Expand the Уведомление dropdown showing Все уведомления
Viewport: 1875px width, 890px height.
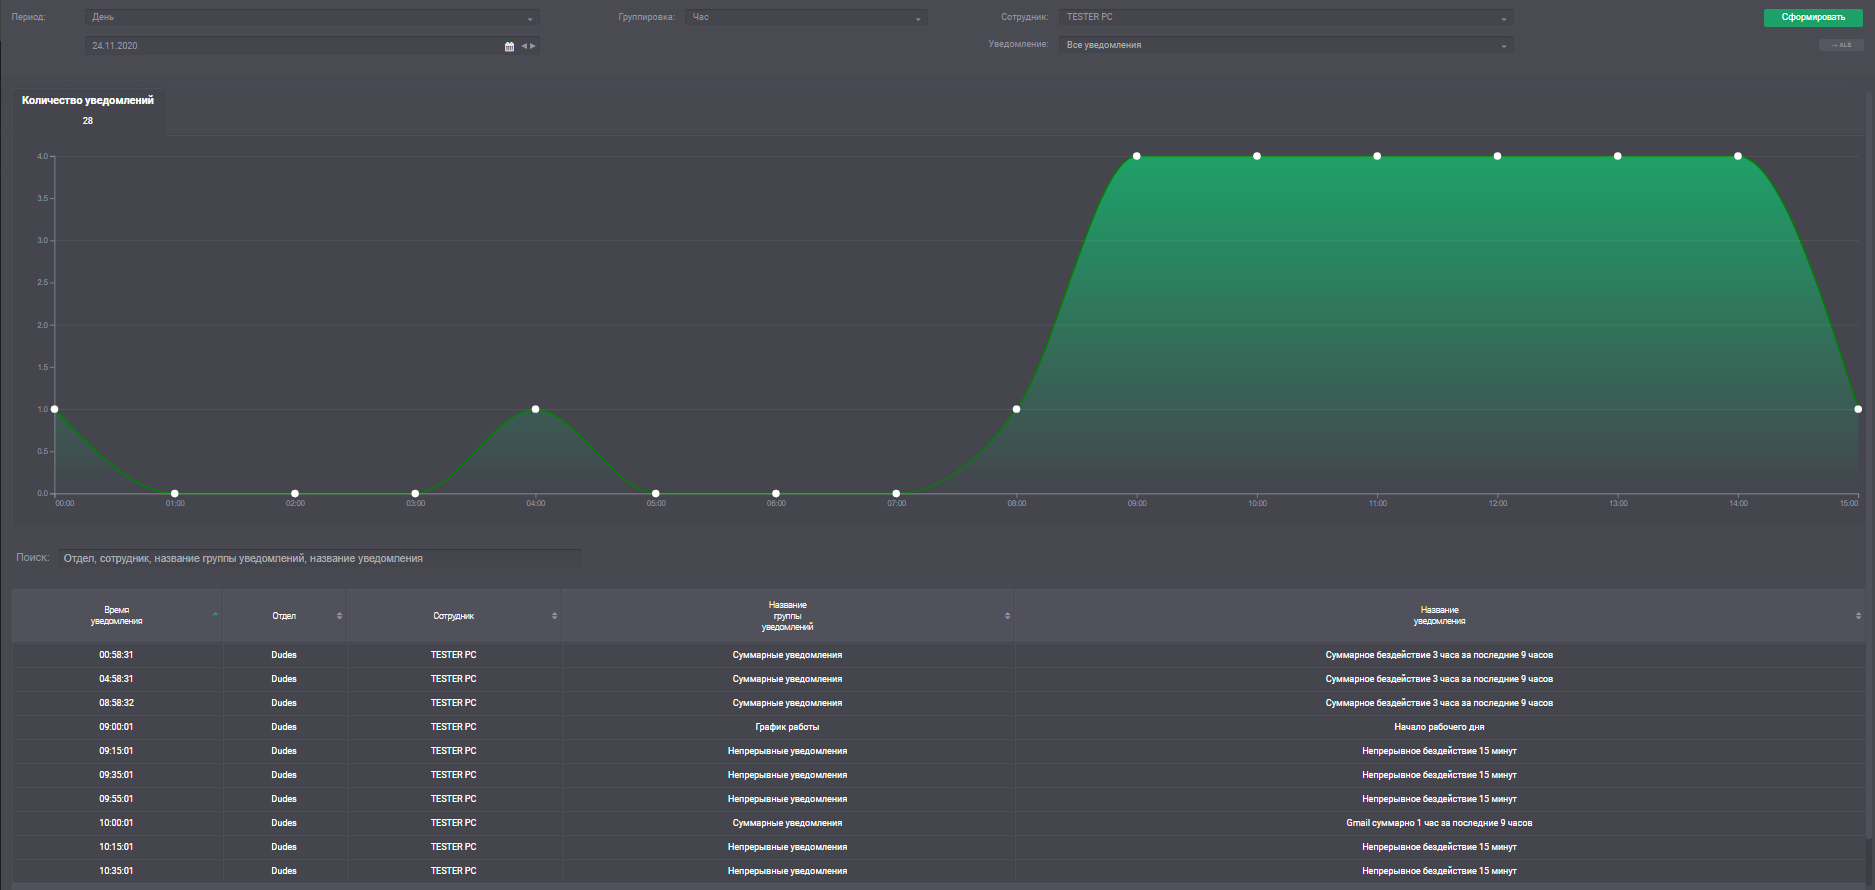(x=1285, y=45)
